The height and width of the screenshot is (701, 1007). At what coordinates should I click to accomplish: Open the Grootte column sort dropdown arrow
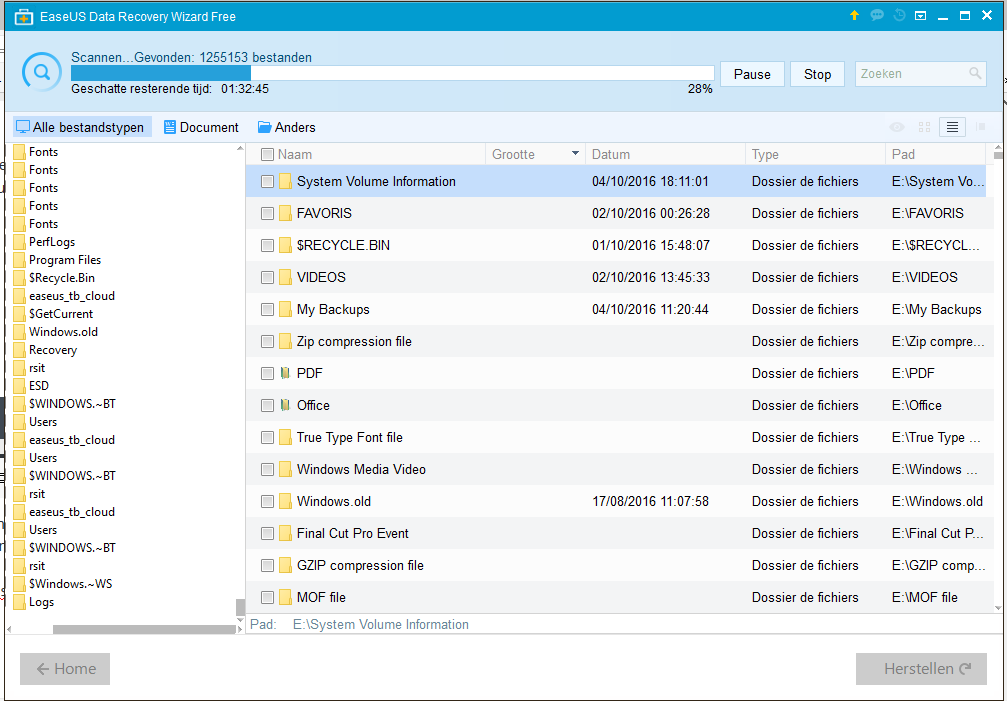[575, 154]
